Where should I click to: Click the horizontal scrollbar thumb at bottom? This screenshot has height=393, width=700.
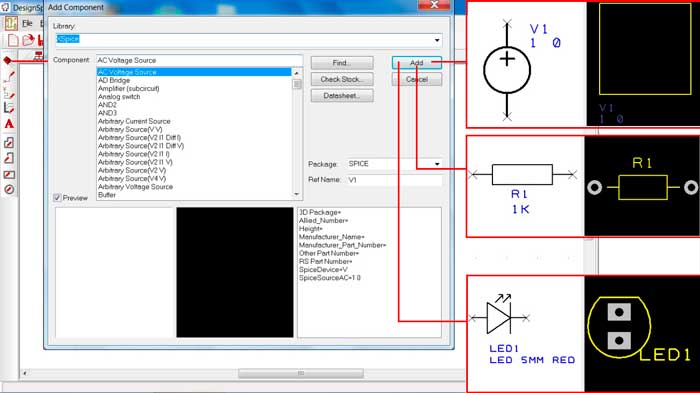tap(300, 373)
